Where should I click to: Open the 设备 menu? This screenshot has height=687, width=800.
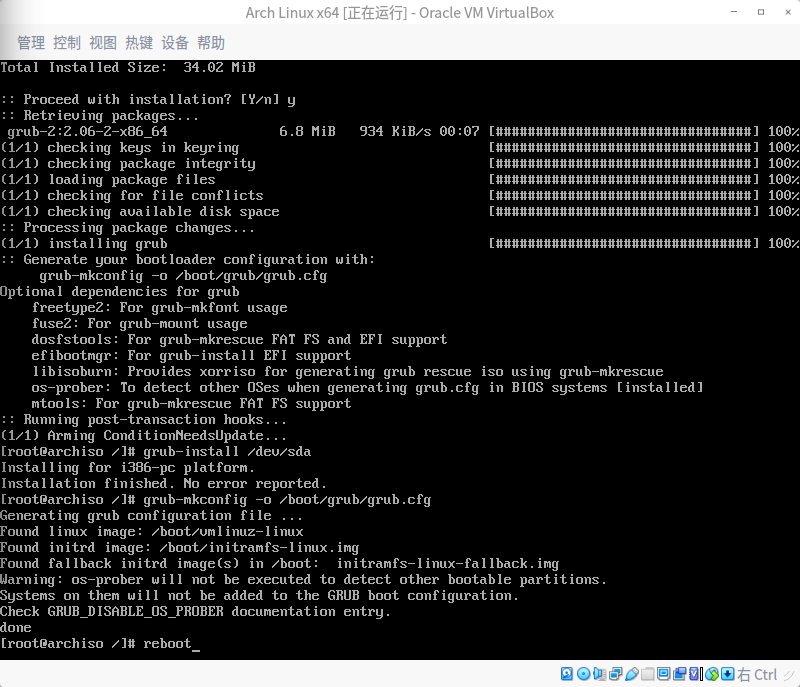tap(175, 43)
